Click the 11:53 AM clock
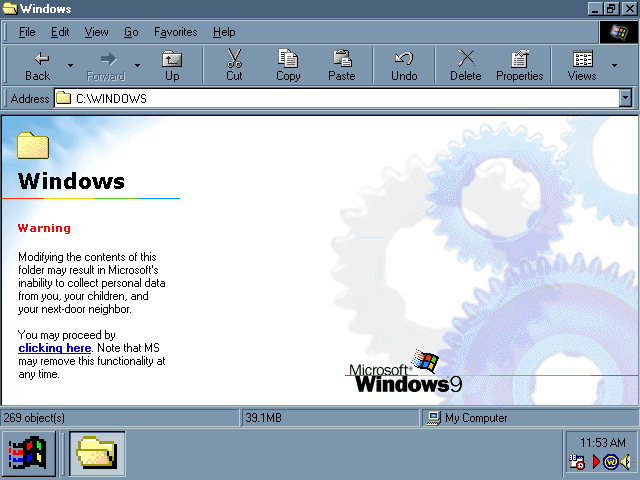The width and height of the screenshot is (640, 480). coord(603,442)
